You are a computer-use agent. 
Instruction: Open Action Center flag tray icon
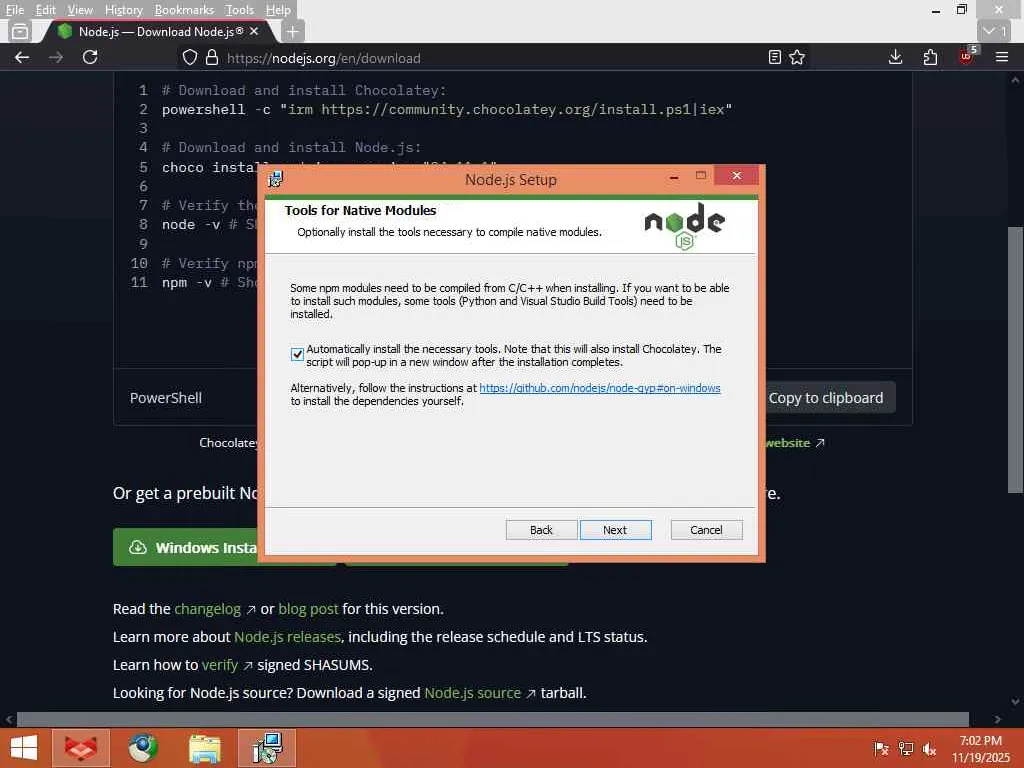coord(881,748)
